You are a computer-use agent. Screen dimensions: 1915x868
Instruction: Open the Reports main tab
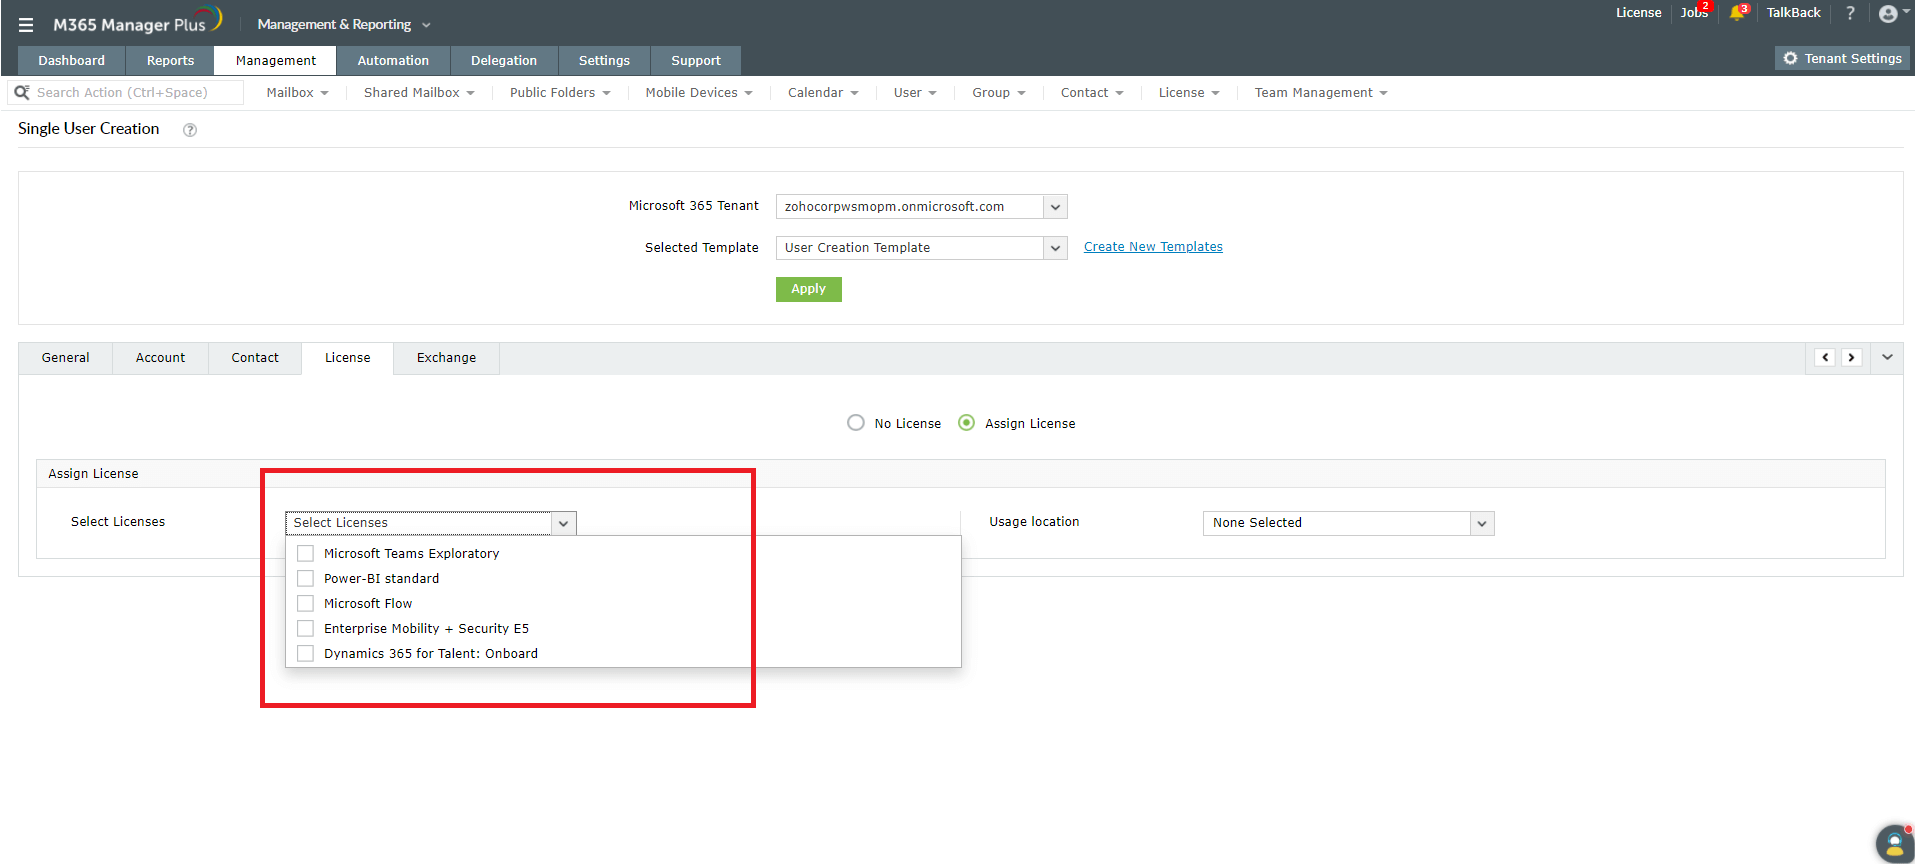(170, 61)
